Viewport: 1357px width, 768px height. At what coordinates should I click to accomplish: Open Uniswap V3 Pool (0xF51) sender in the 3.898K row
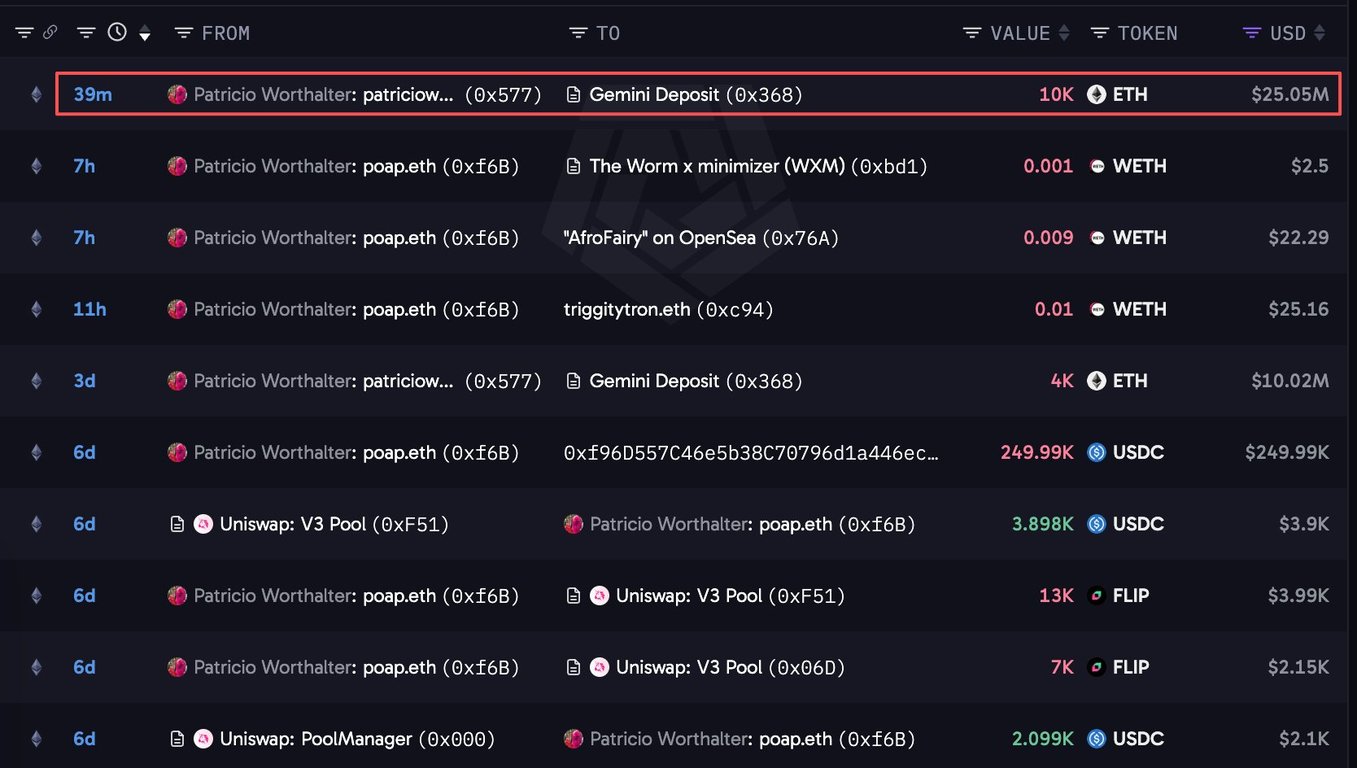point(335,524)
